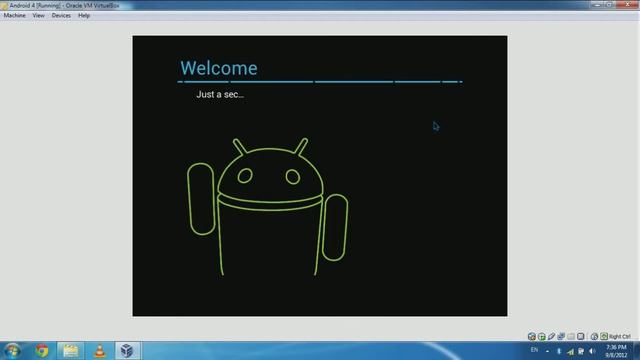Open the Help menu
The height and width of the screenshot is (360, 640).
(84, 16)
